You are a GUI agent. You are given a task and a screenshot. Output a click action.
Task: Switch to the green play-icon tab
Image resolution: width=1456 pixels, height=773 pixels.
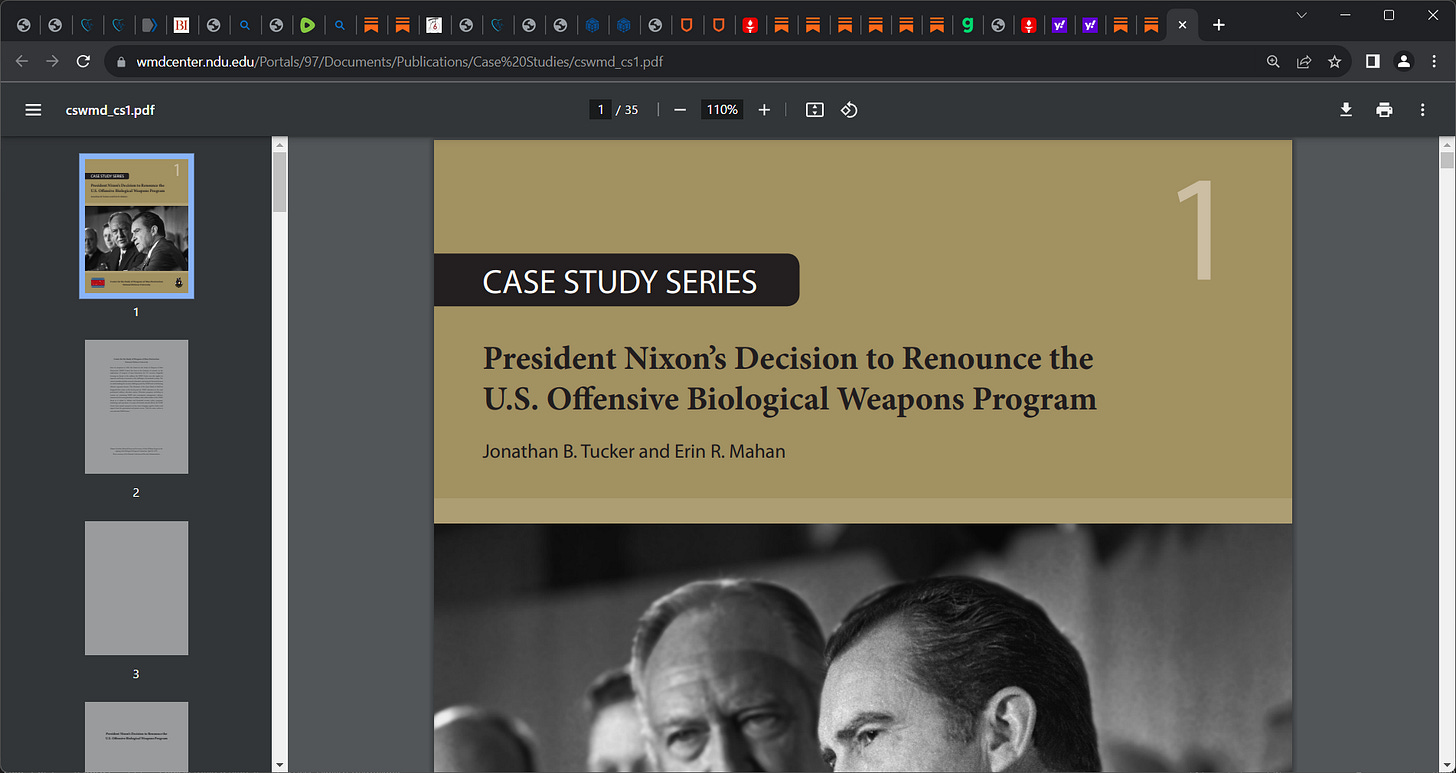[x=308, y=25]
